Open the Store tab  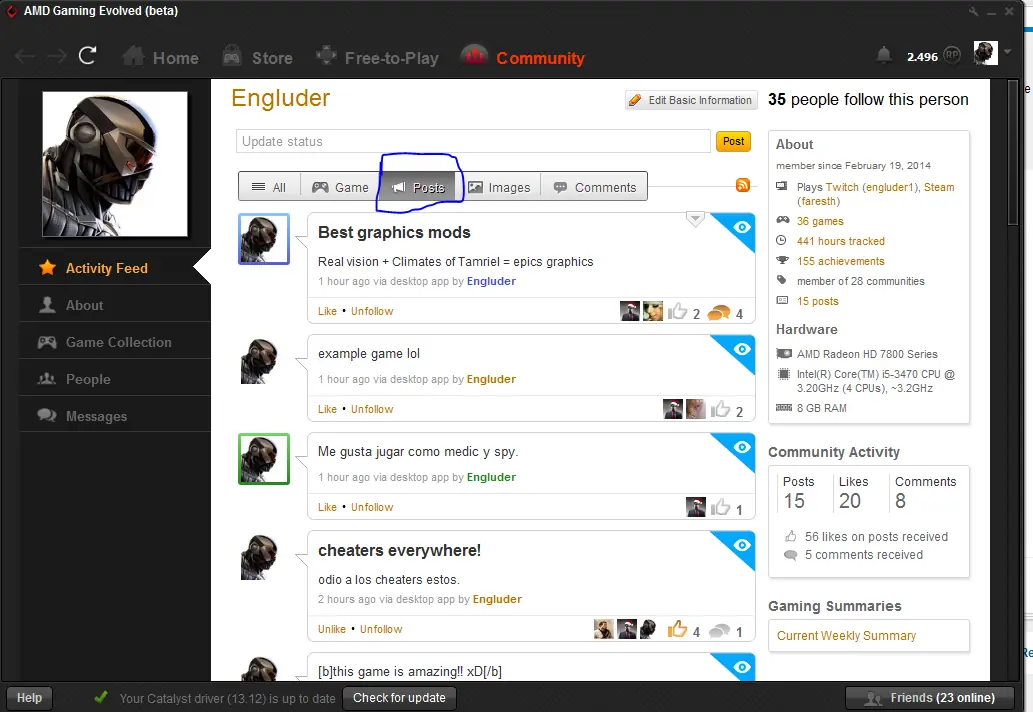(x=258, y=57)
